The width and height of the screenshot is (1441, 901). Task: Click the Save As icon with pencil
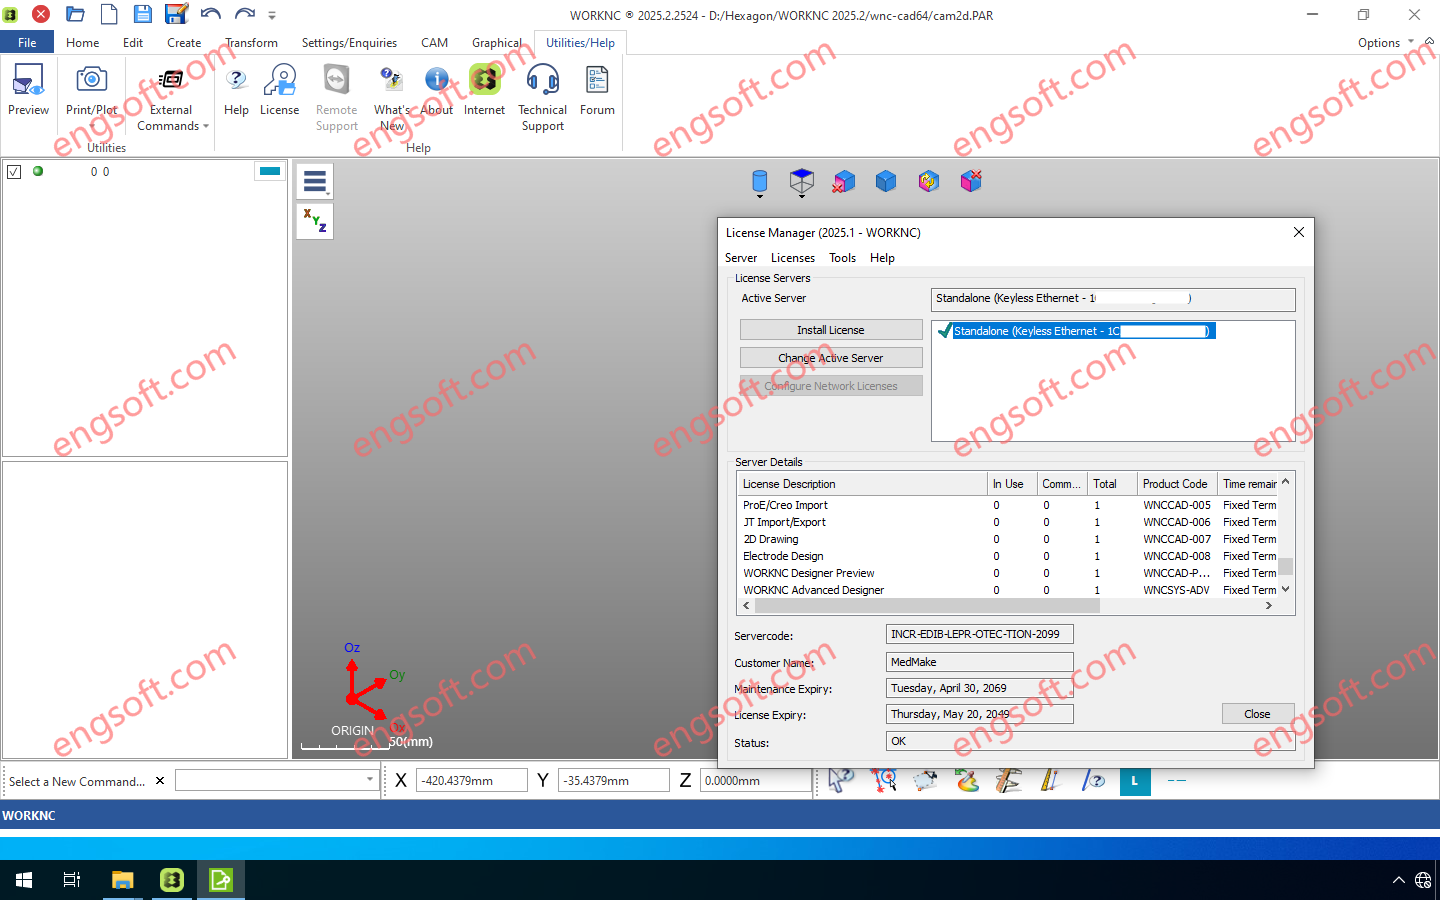177,14
